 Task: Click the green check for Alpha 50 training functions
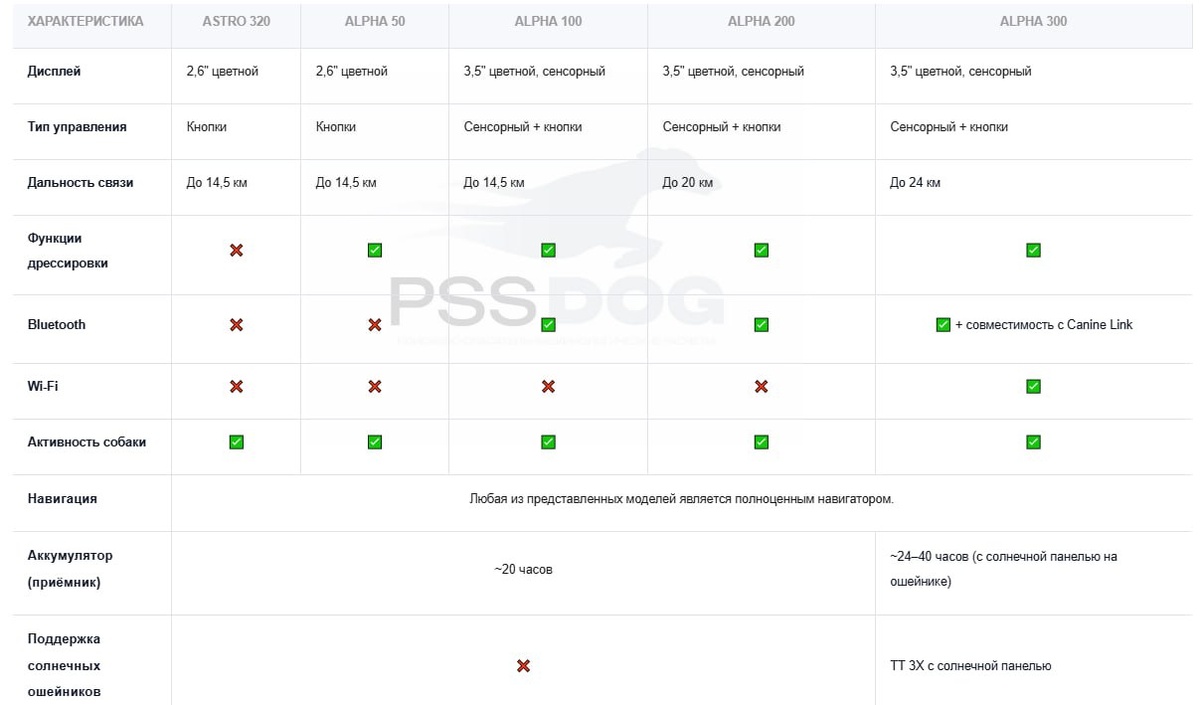pos(374,250)
